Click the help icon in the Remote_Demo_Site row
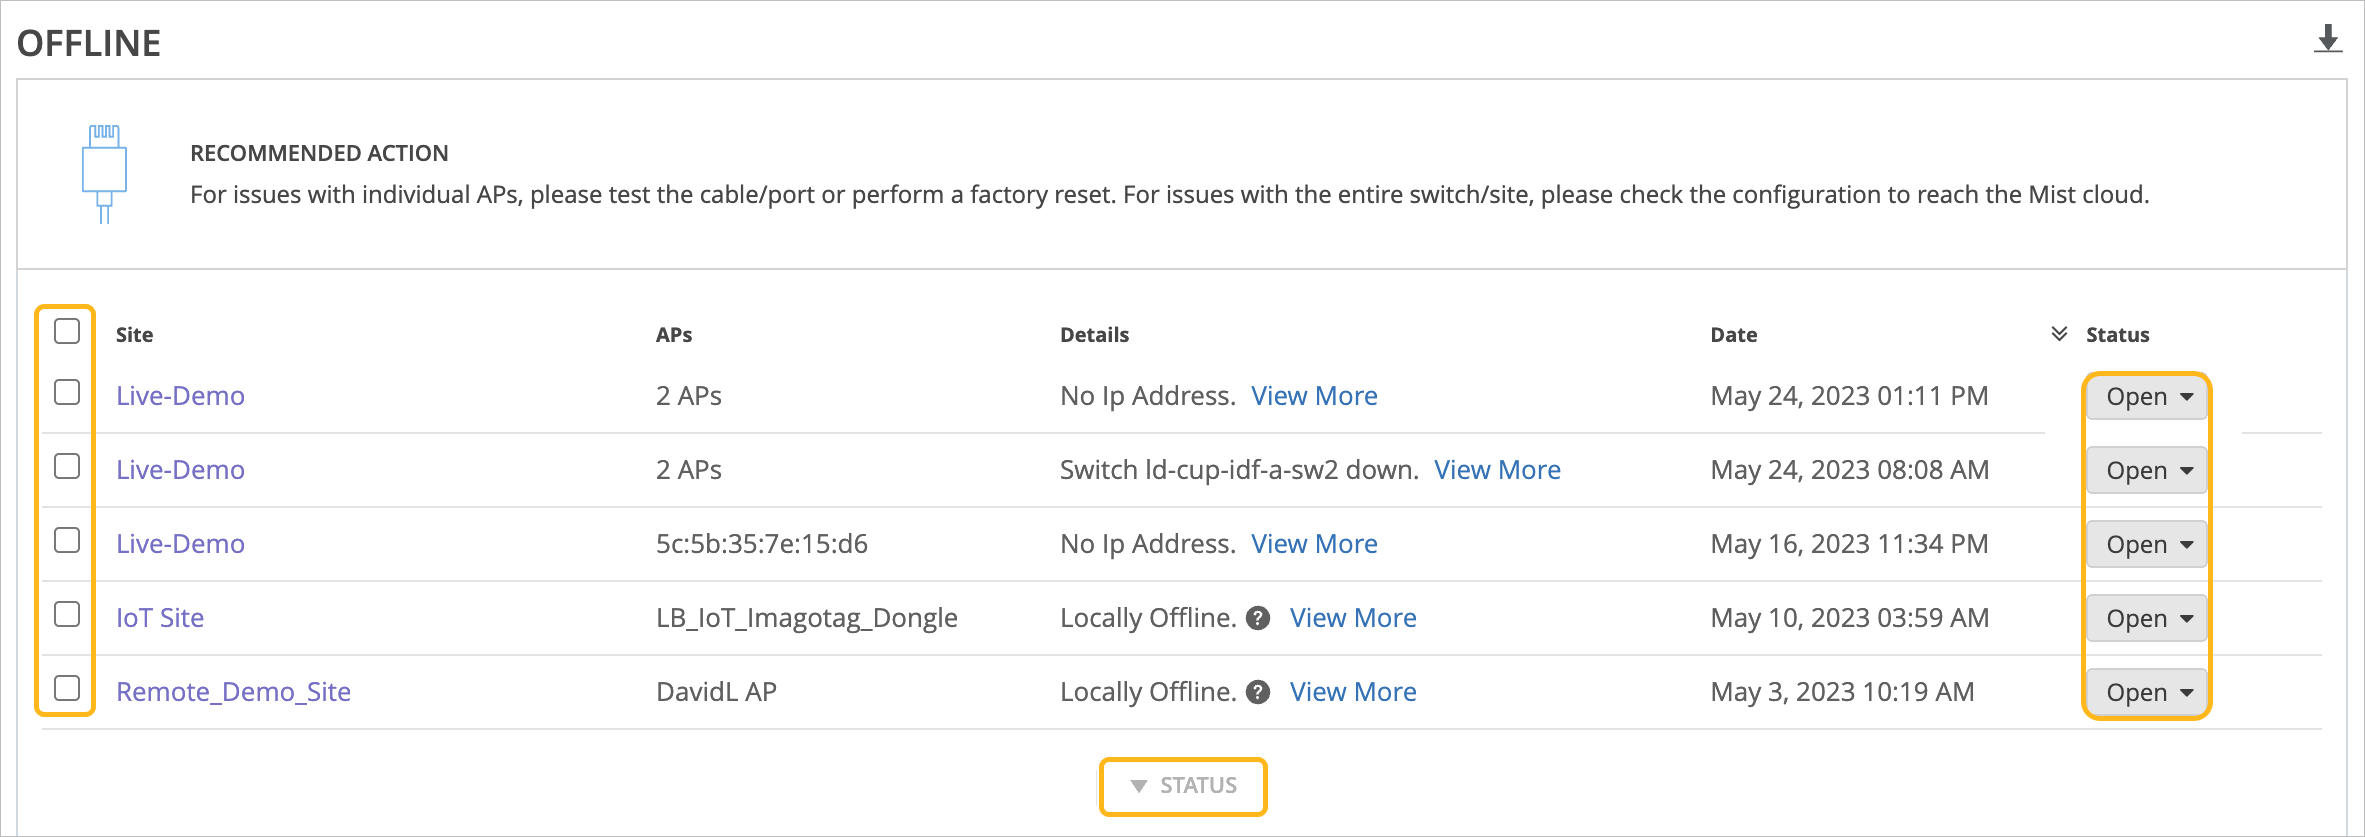Screen dimensions: 2365x837 click(1259, 692)
